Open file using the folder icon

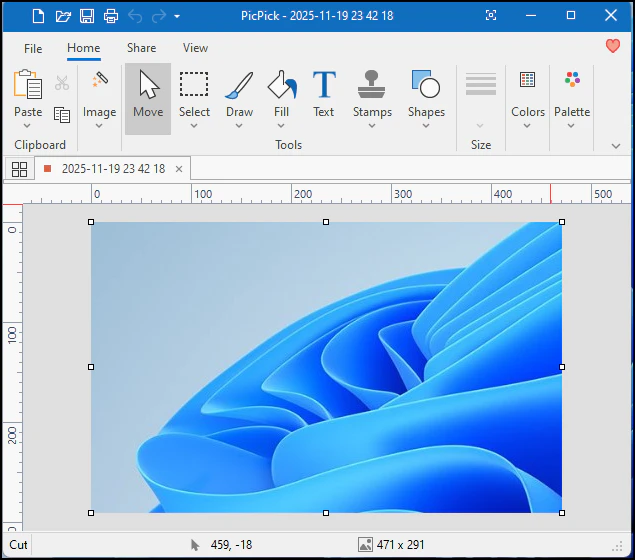pyautogui.click(x=63, y=16)
